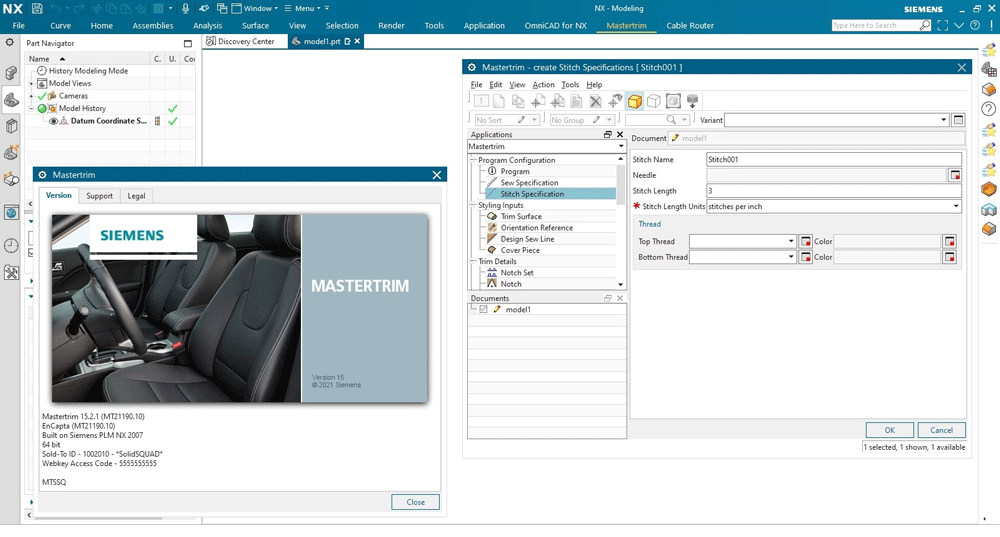
Task: Switch to the Legal tab in Mastertrim dialog
Action: [x=136, y=196]
